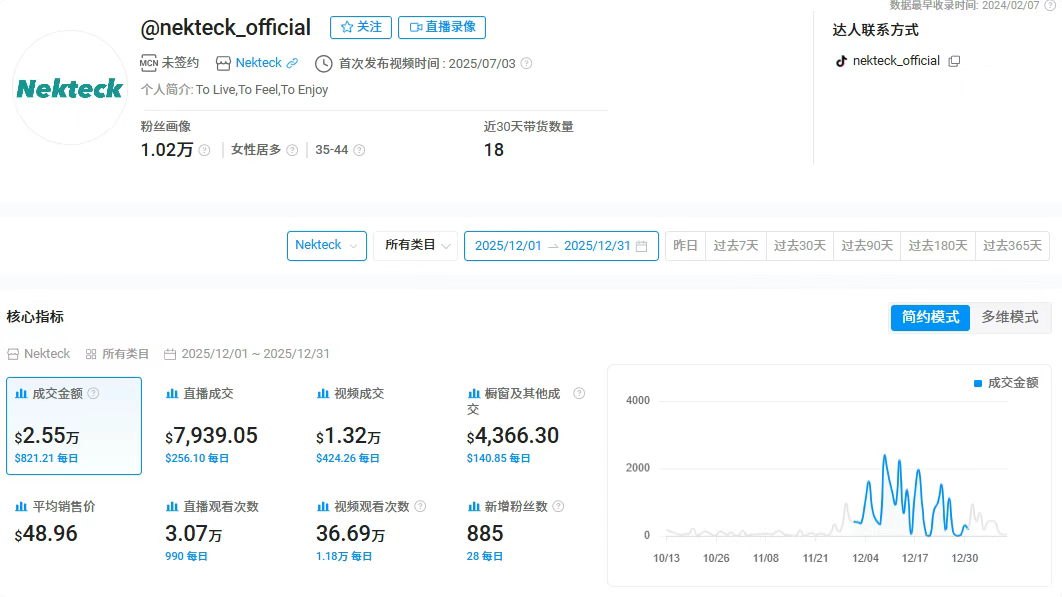Open calendar icon in date range picker
The width and height of the screenshot is (1062, 597).
click(642, 246)
